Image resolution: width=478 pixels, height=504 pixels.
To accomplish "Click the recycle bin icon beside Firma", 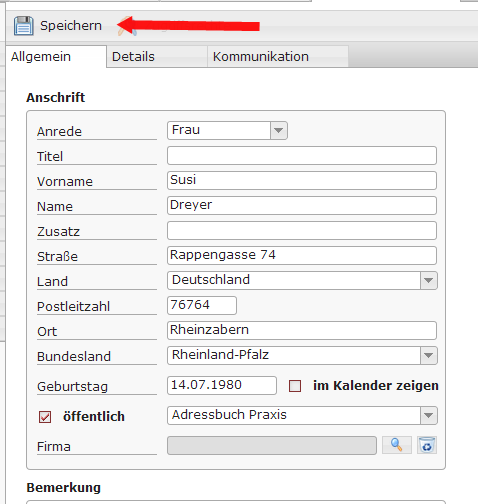I will (x=427, y=445).
